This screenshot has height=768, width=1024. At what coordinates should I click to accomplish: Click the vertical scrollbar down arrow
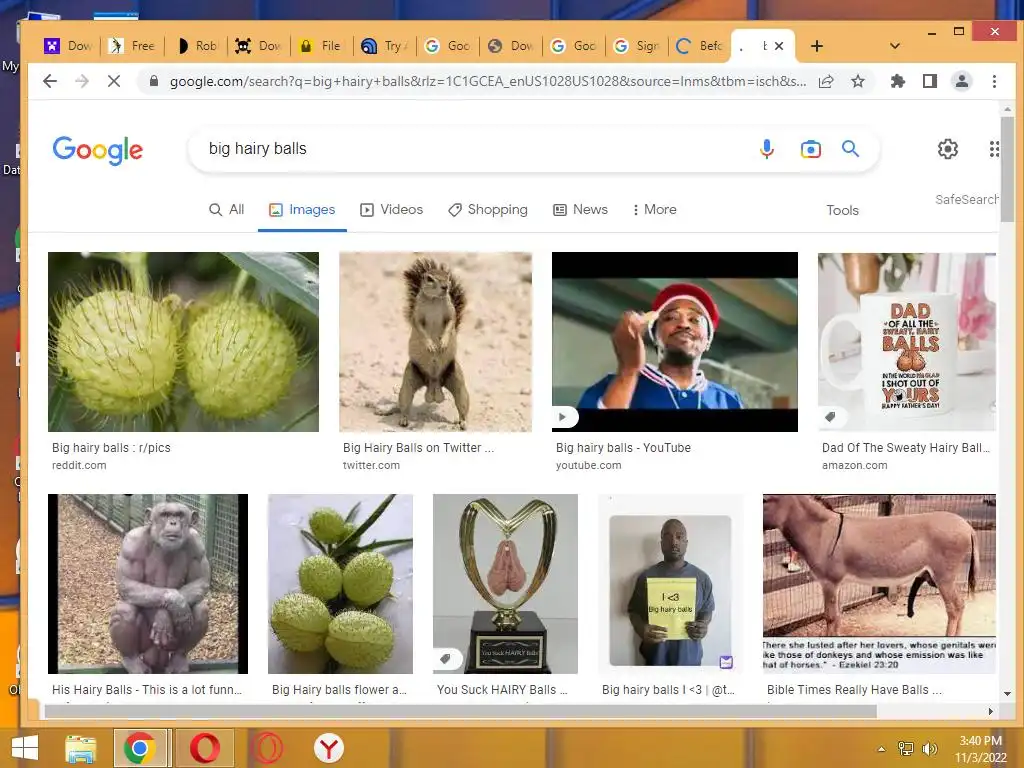pyautogui.click(x=1007, y=694)
